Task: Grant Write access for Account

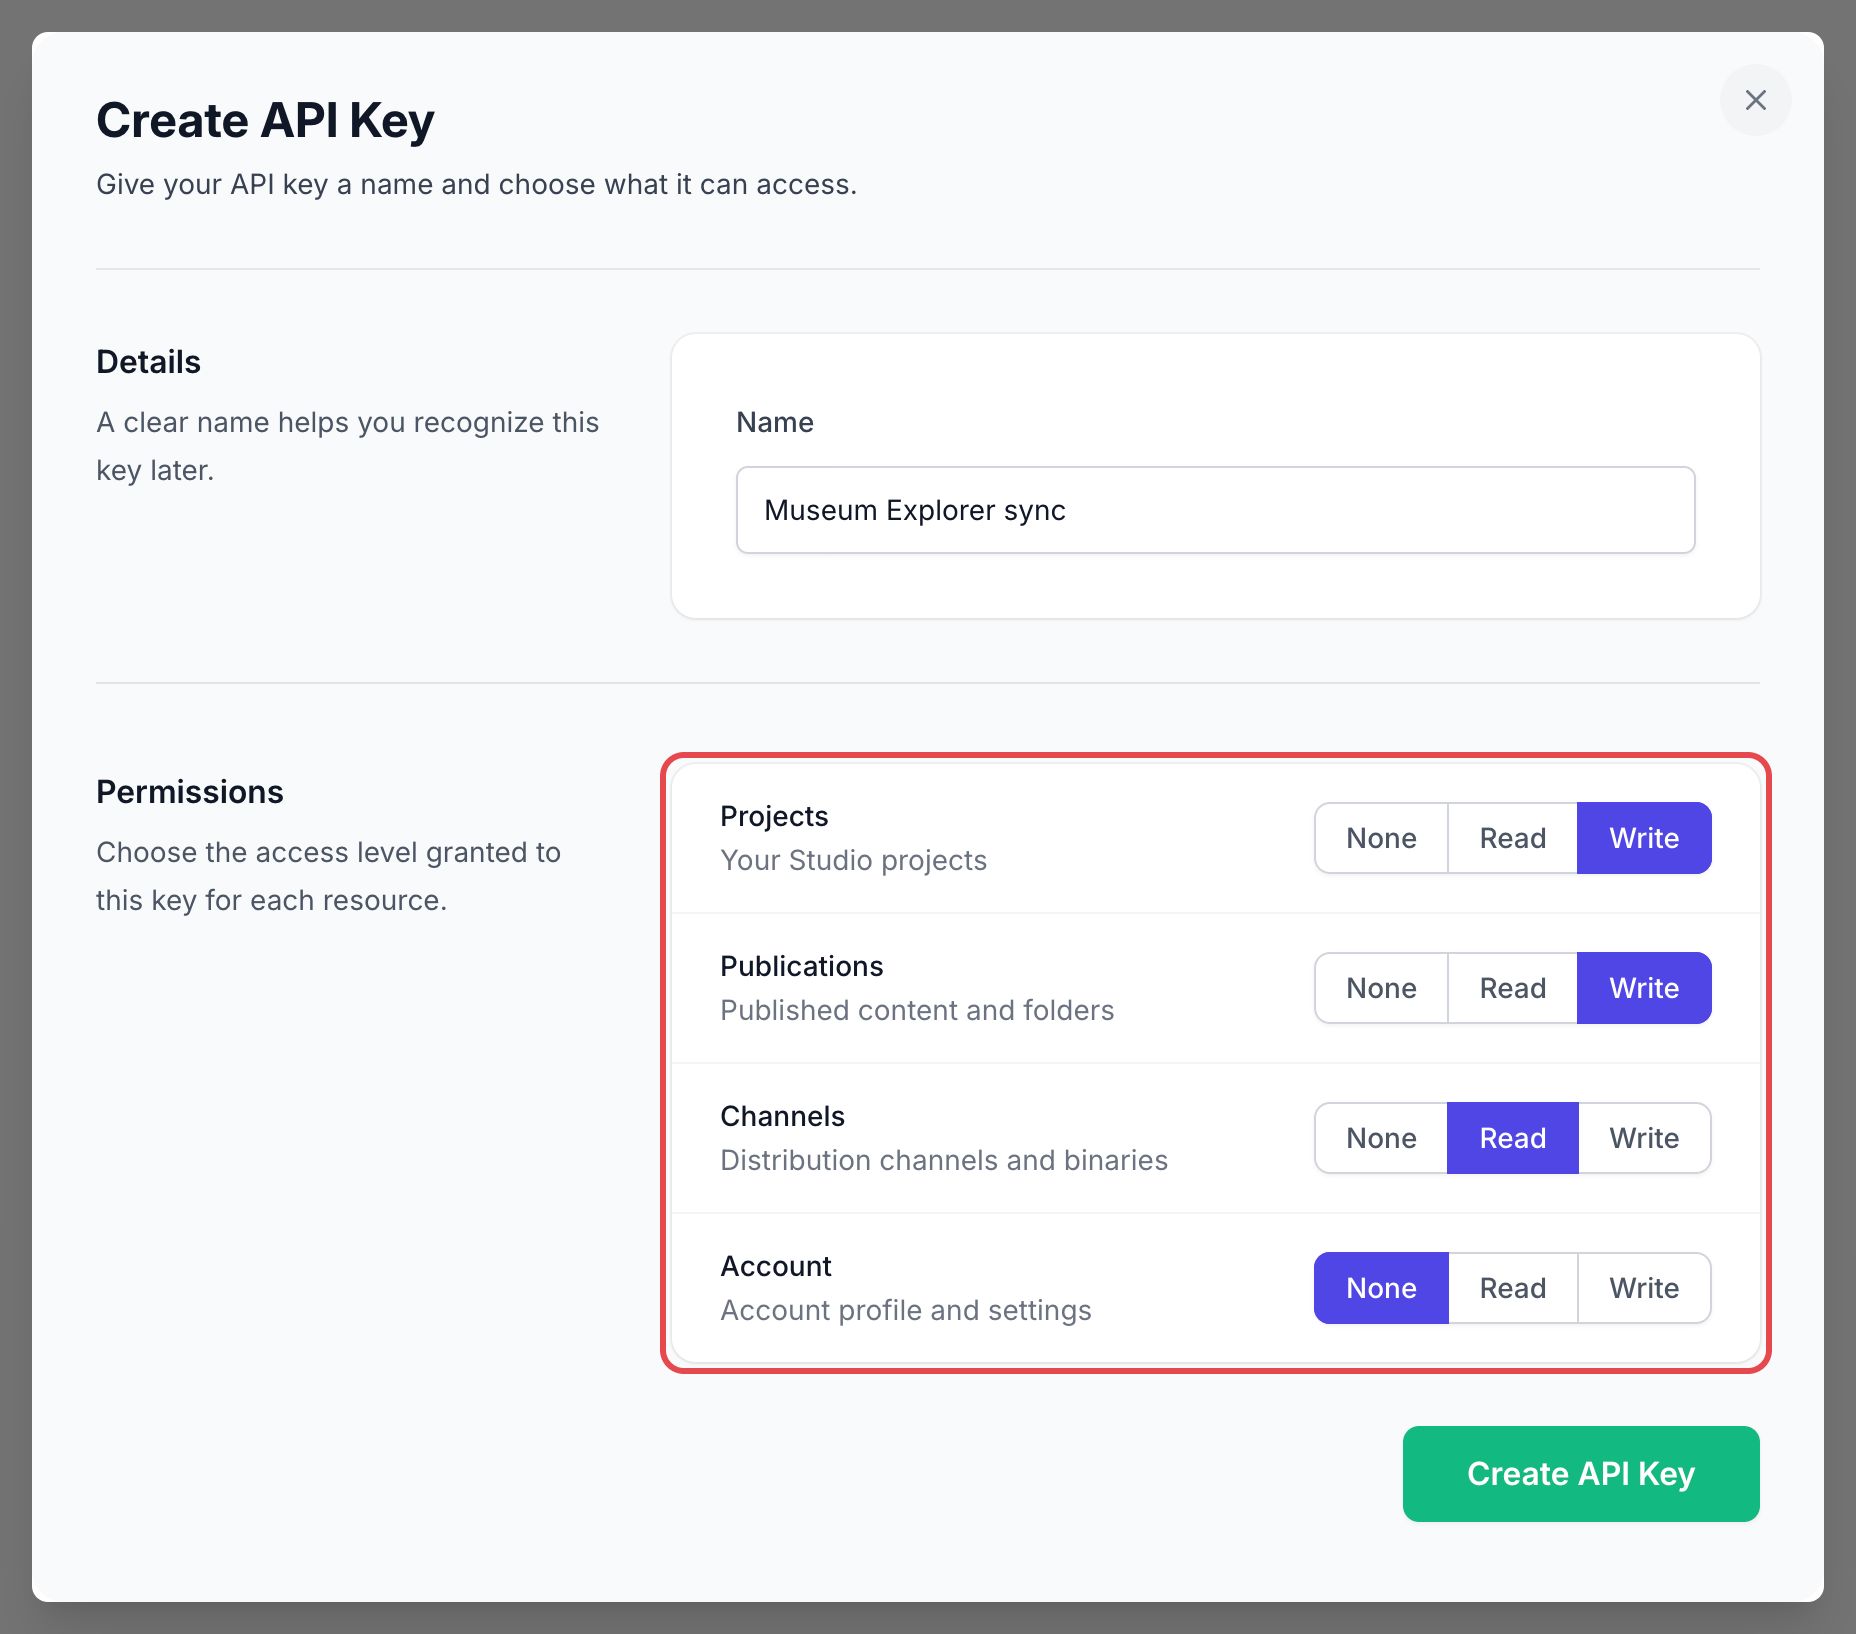Action: [1644, 1288]
